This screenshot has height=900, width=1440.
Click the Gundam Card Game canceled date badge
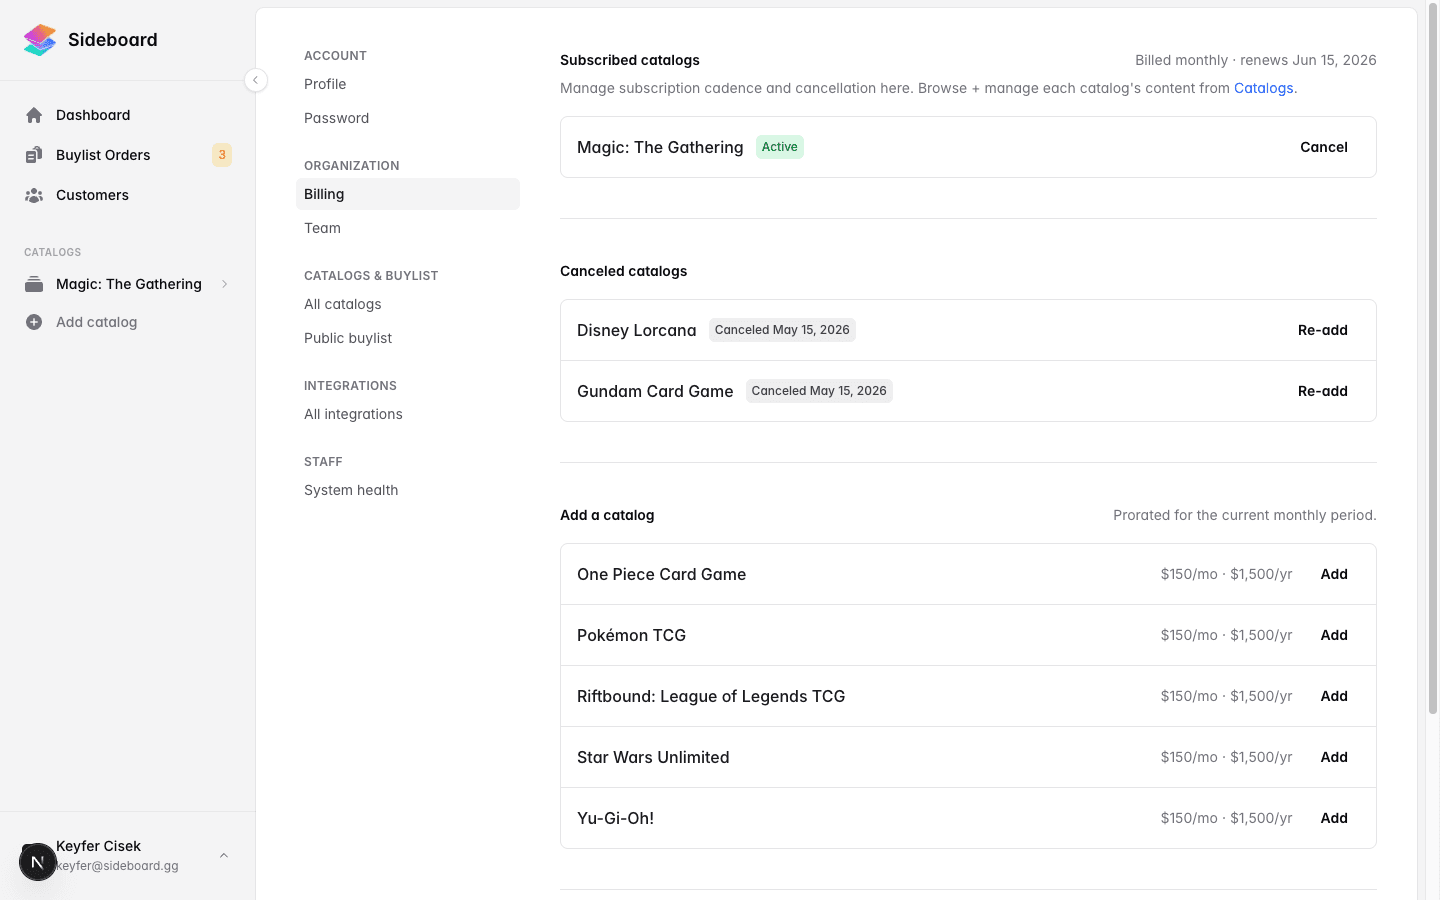click(x=819, y=391)
